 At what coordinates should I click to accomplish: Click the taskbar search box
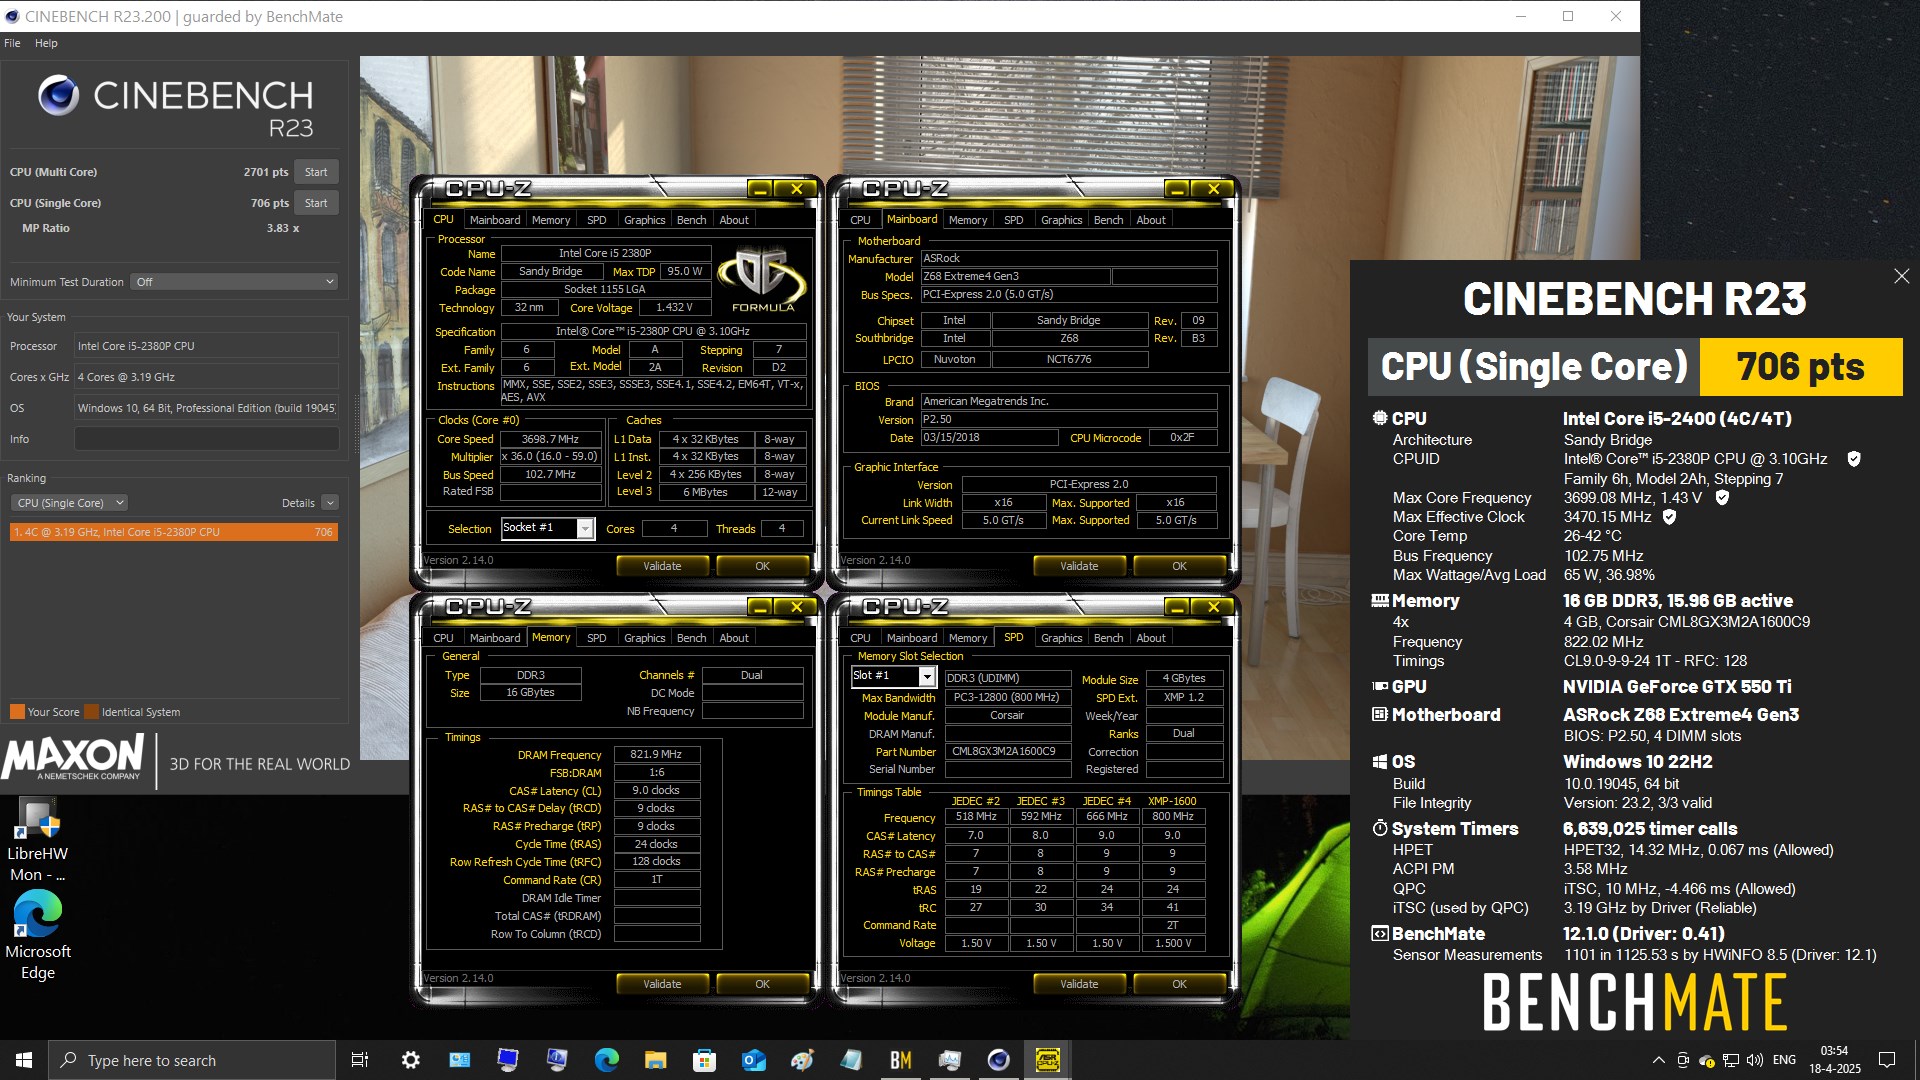pos(192,1060)
